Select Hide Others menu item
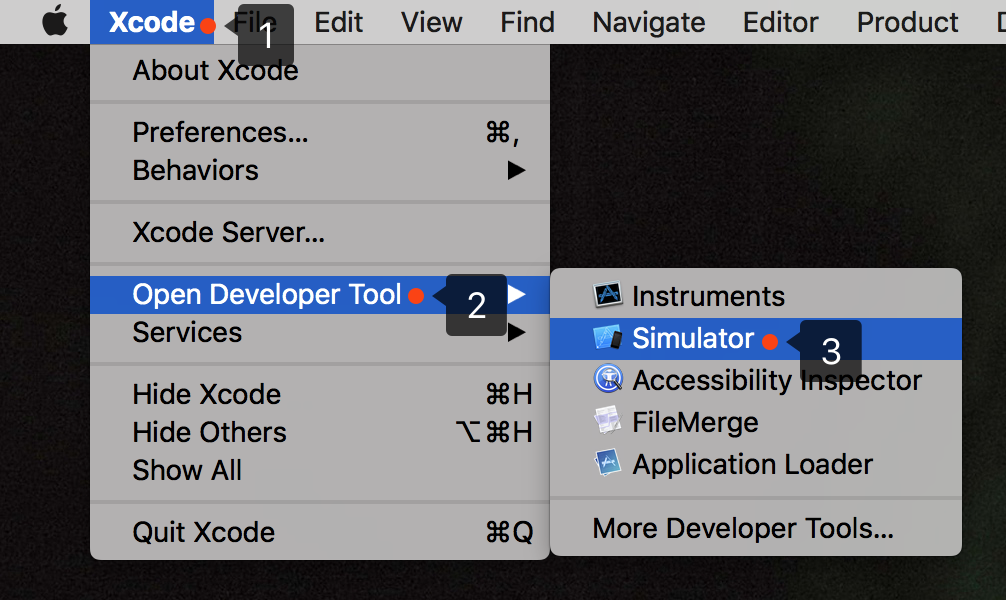1006x600 pixels. [x=209, y=432]
